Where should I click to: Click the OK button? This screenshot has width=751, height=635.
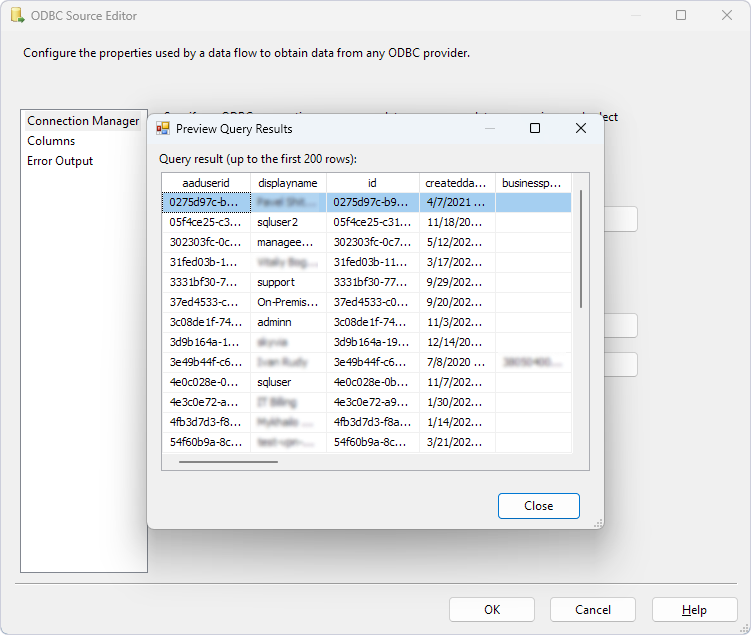click(x=491, y=610)
